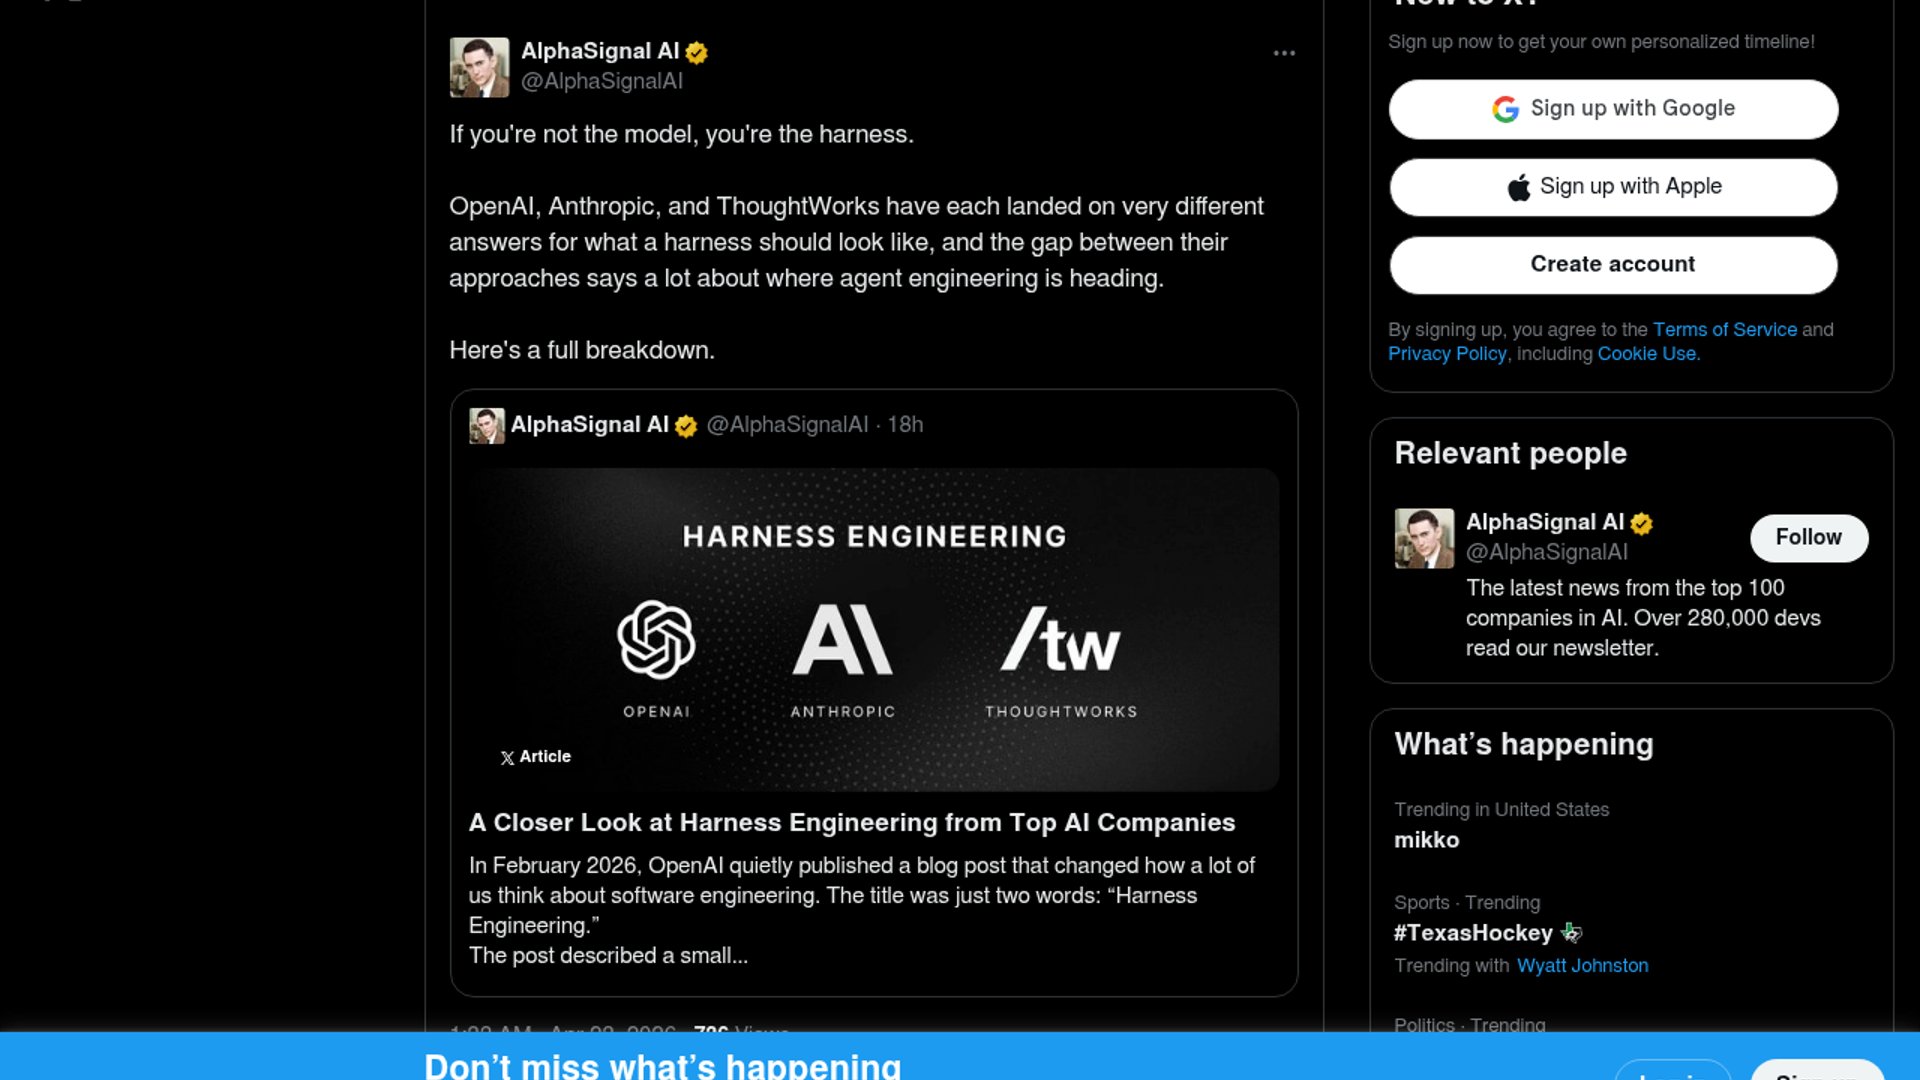Open the Terms of Service link
The width and height of the screenshot is (1920, 1080).
tap(1724, 330)
